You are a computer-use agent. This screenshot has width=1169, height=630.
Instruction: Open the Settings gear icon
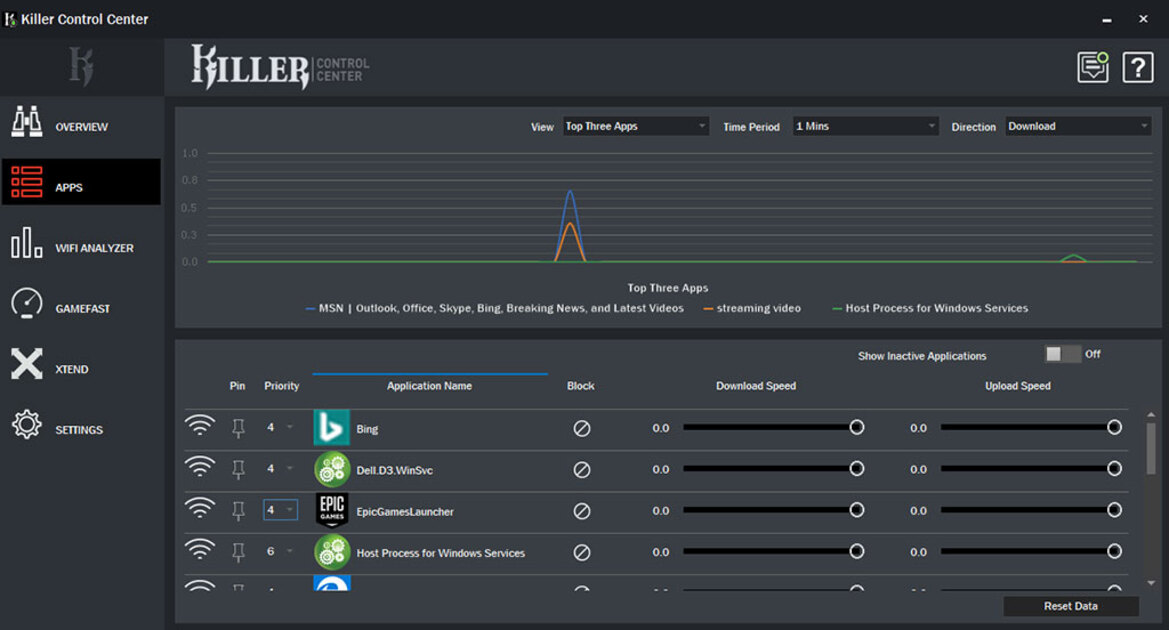27,424
